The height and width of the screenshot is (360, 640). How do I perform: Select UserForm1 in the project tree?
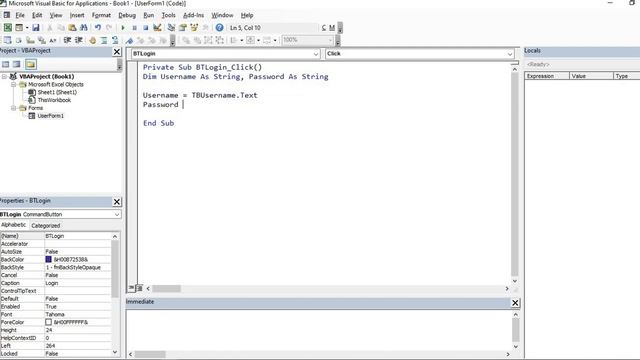(x=51, y=116)
